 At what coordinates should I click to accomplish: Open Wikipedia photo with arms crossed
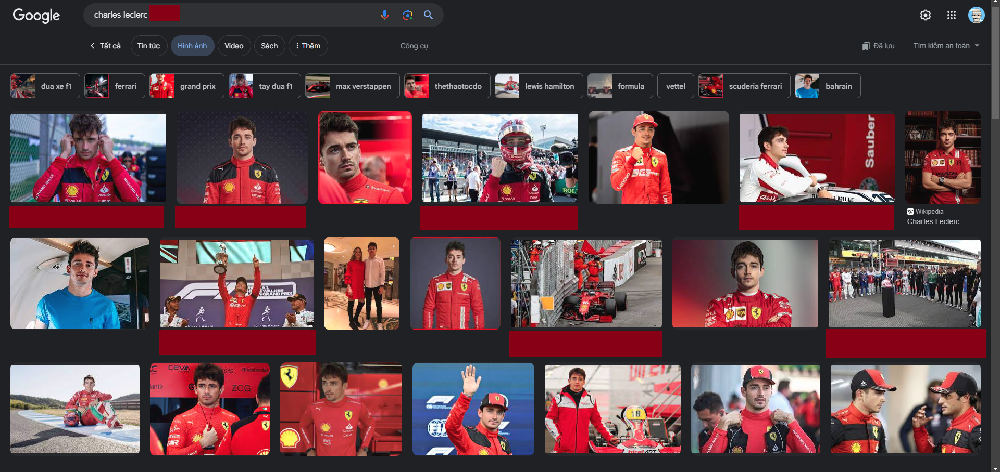tap(943, 158)
